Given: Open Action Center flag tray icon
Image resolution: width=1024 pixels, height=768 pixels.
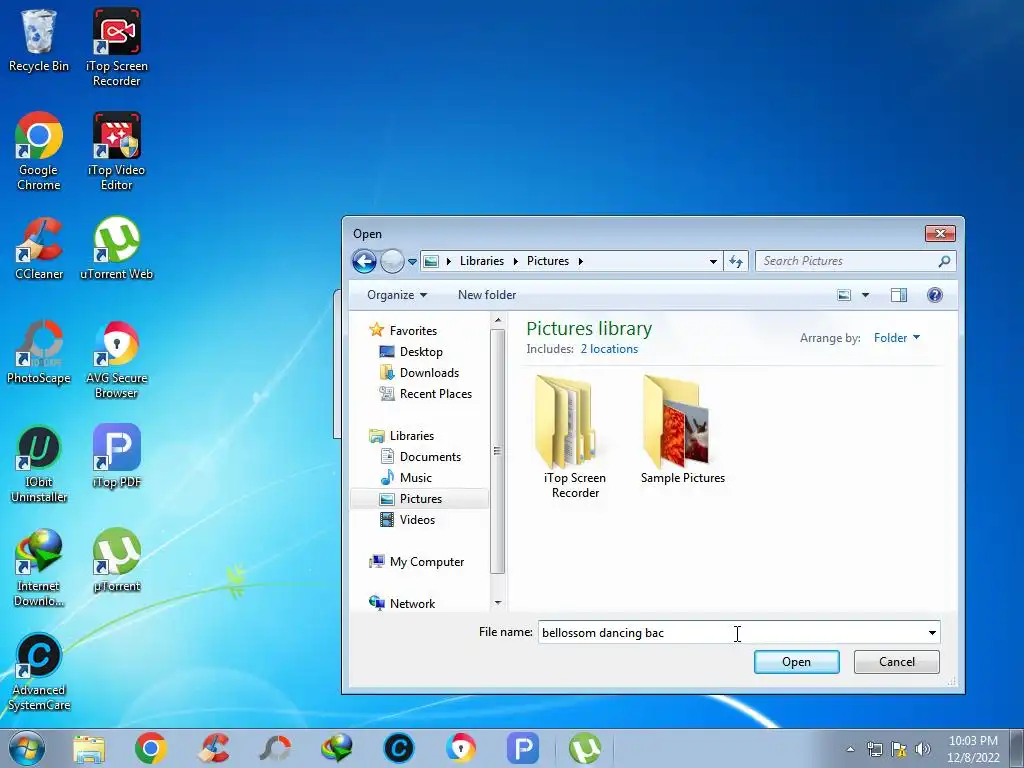Looking at the screenshot, I should [x=899, y=749].
